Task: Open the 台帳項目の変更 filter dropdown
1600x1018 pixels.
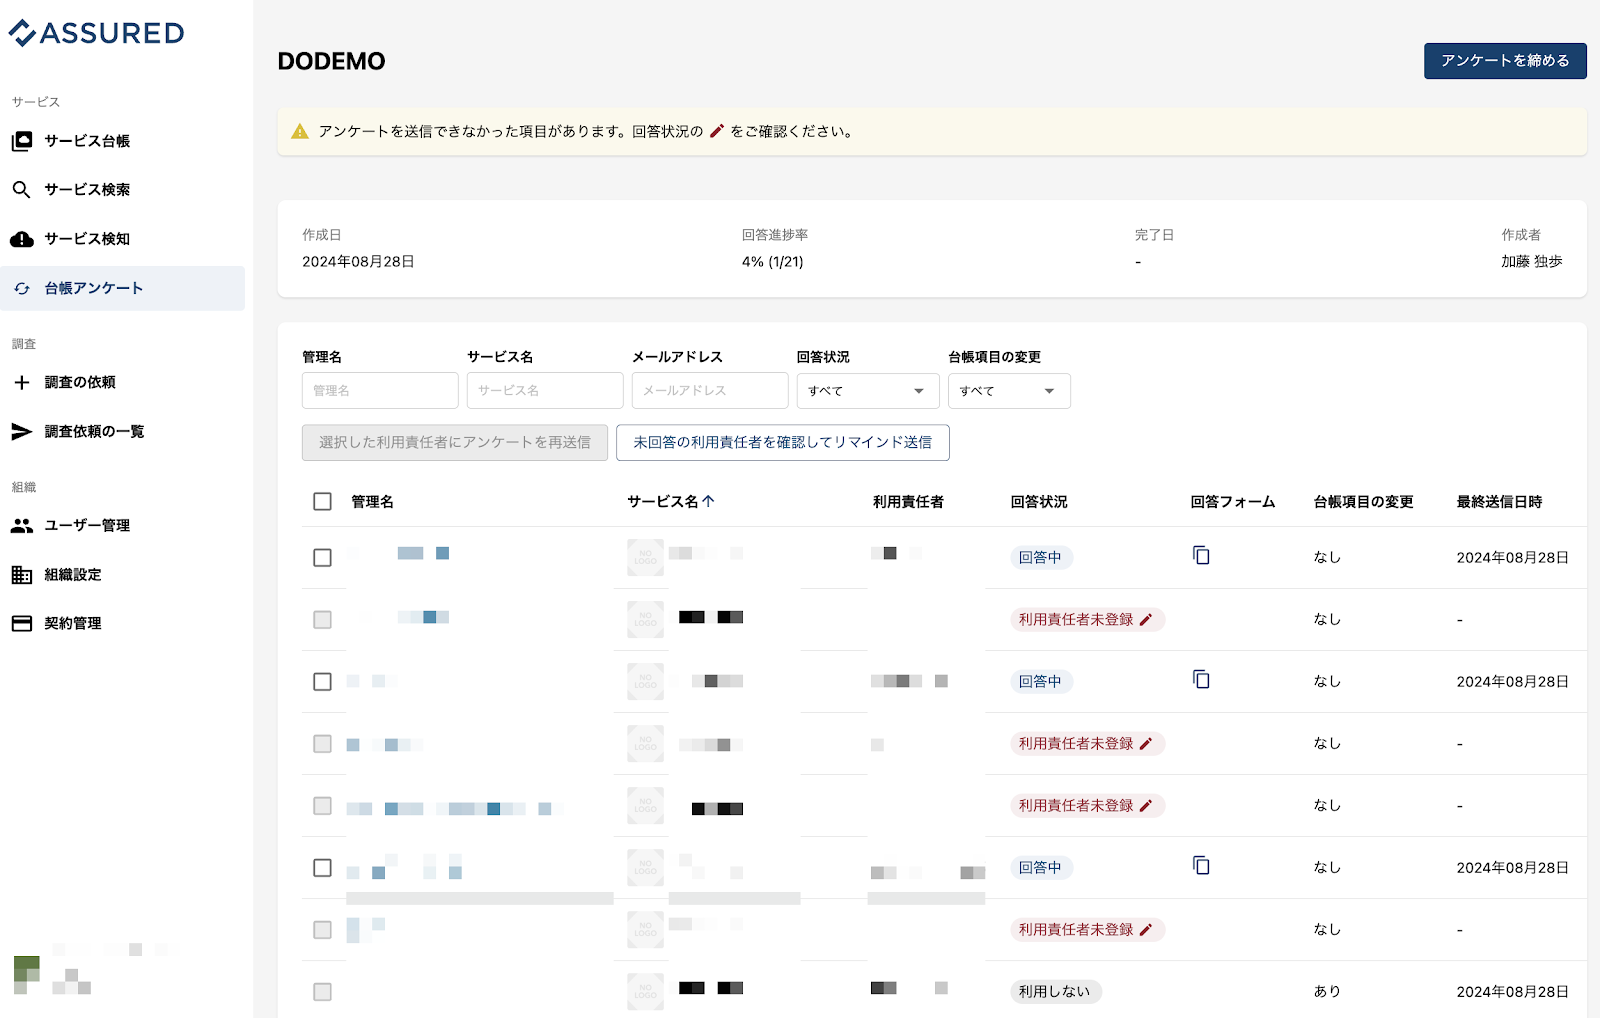Action: tap(1009, 391)
